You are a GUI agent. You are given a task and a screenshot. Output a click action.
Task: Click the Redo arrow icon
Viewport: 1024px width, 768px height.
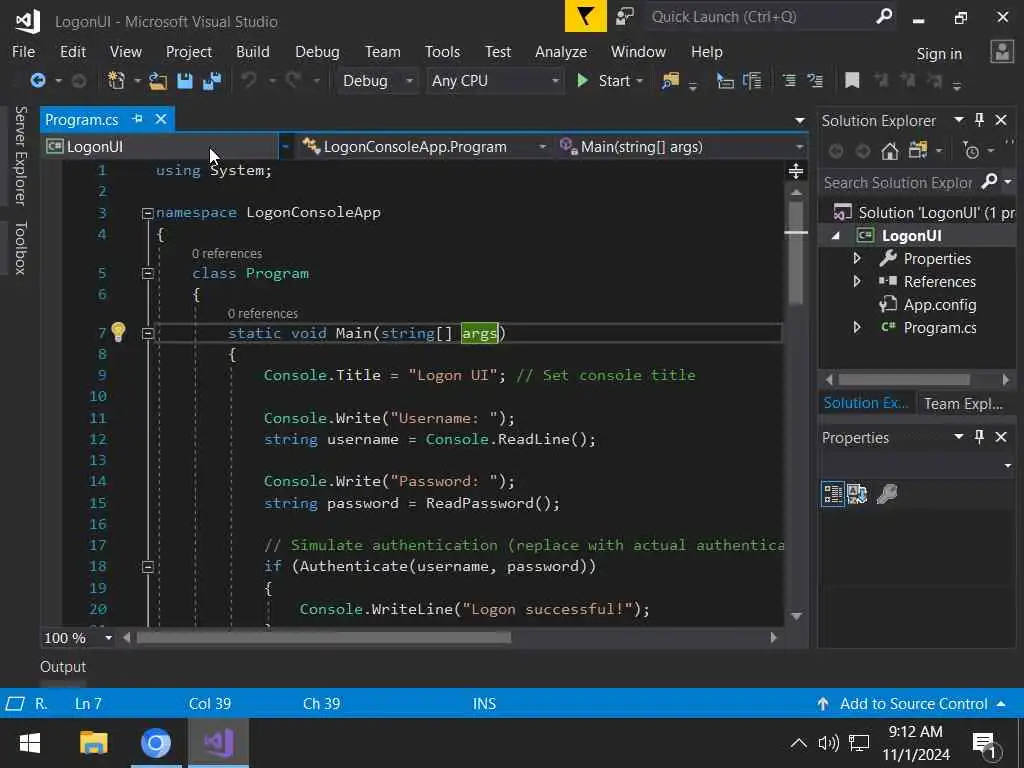coord(293,80)
